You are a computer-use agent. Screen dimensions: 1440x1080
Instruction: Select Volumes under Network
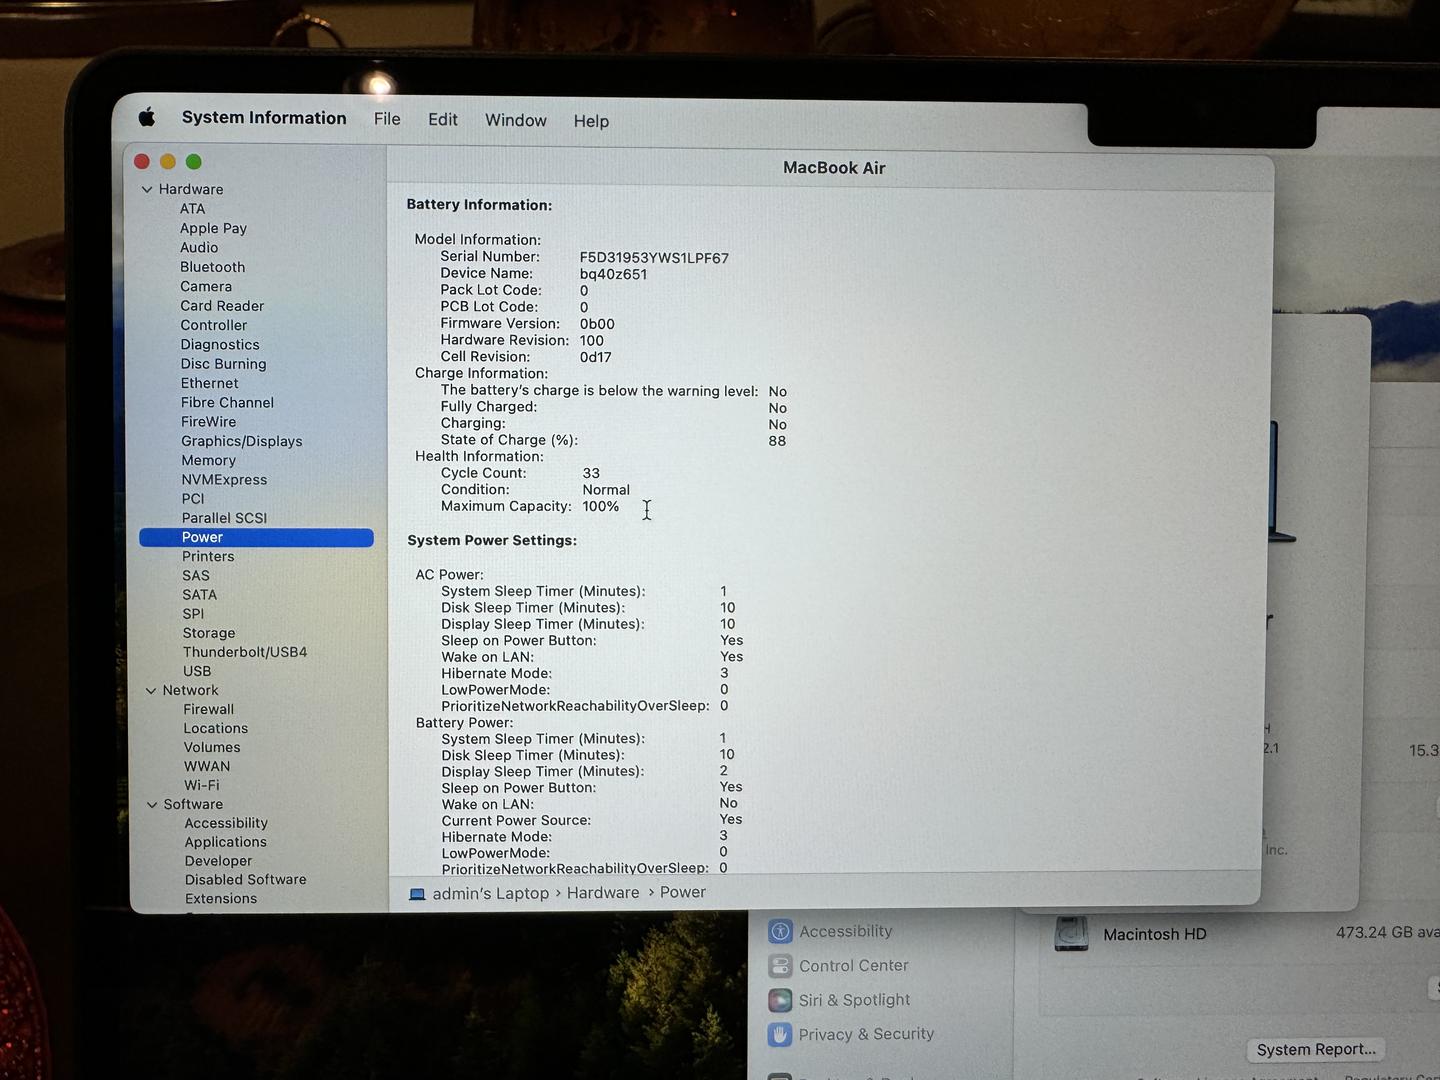[212, 747]
